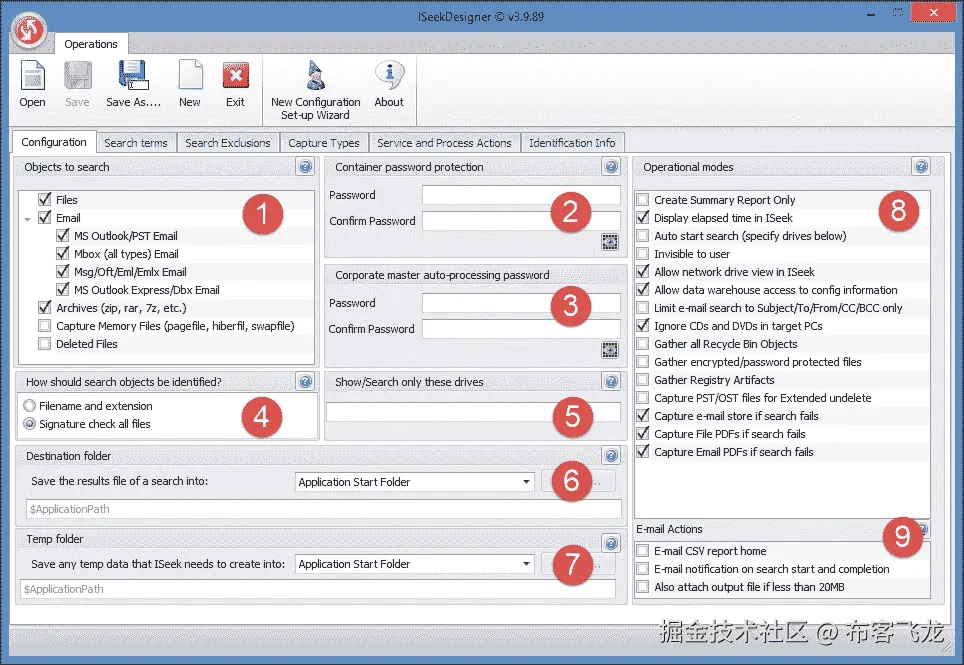
Task: Click Container Confirm Password field
Action: click(521, 221)
